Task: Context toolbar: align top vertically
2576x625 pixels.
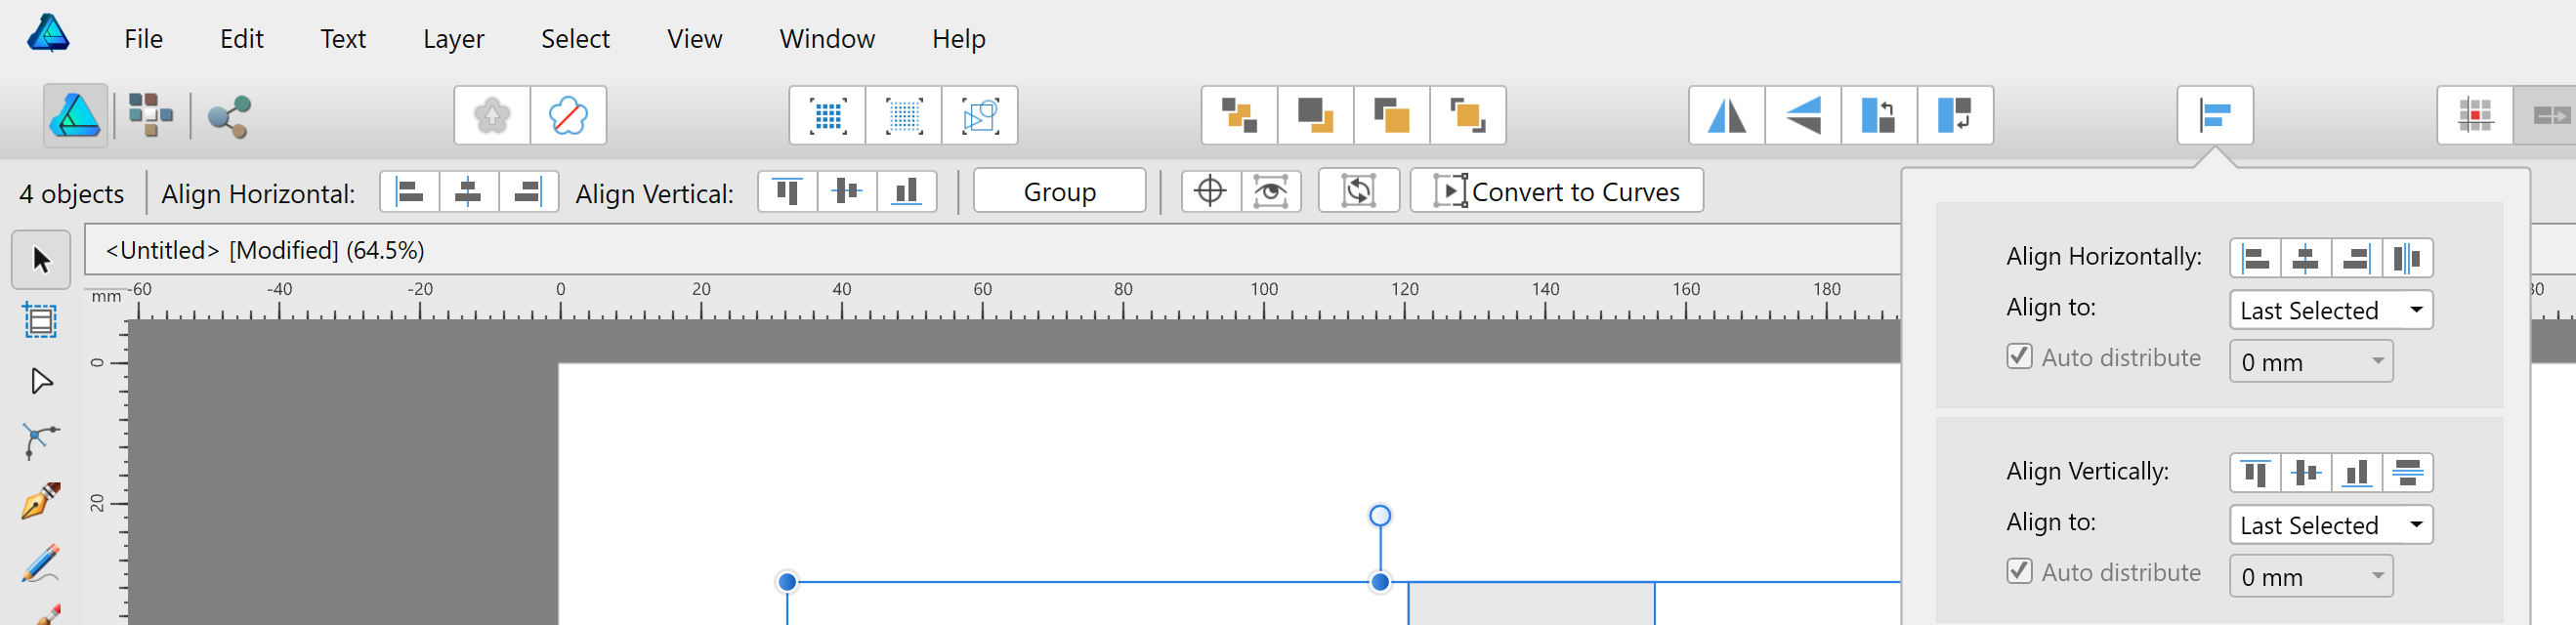Action: click(x=788, y=191)
